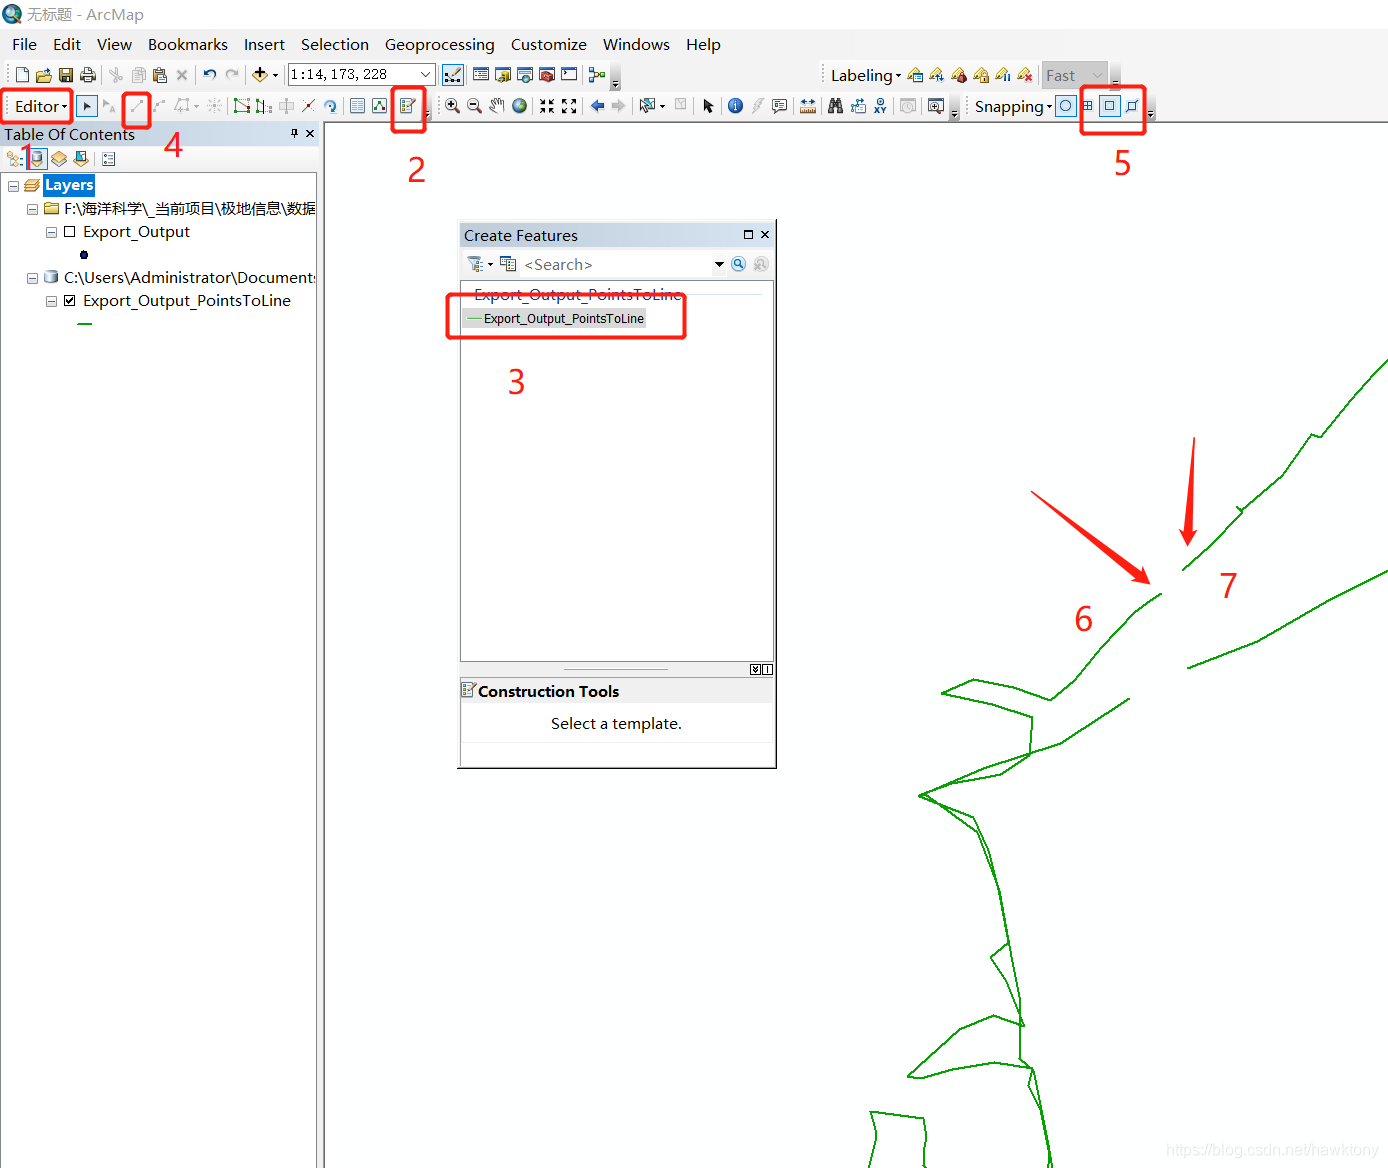Select the Export_Output_PointsToLine feature template
1388x1168 pixels.
click(555, 318)
